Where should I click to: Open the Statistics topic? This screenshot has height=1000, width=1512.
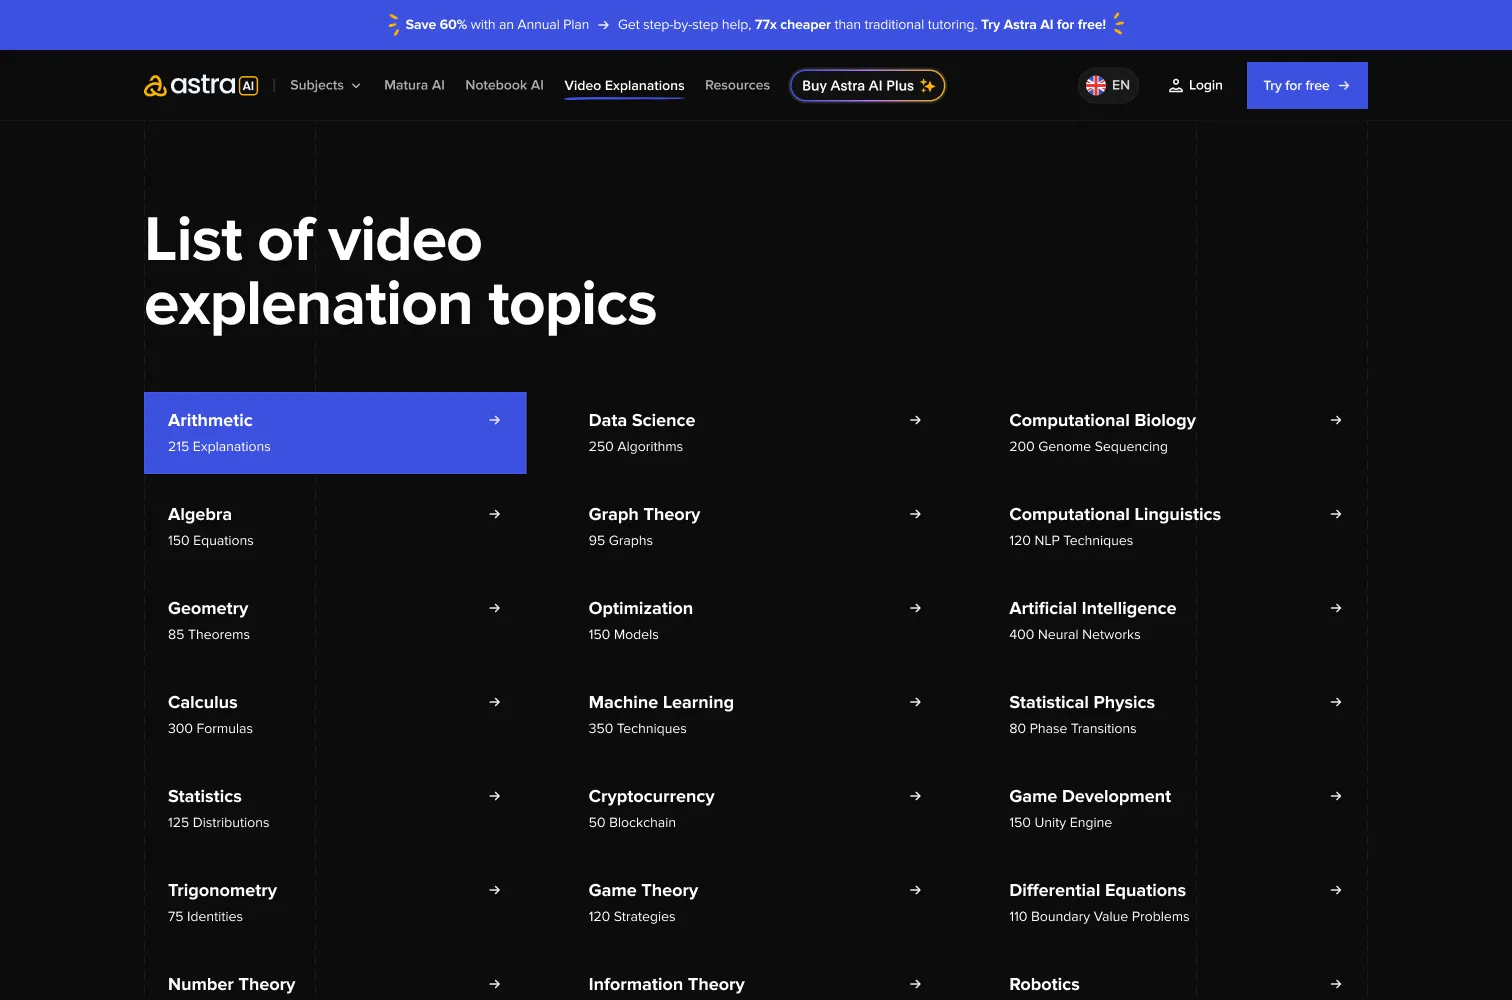click(x=335, y=809)
